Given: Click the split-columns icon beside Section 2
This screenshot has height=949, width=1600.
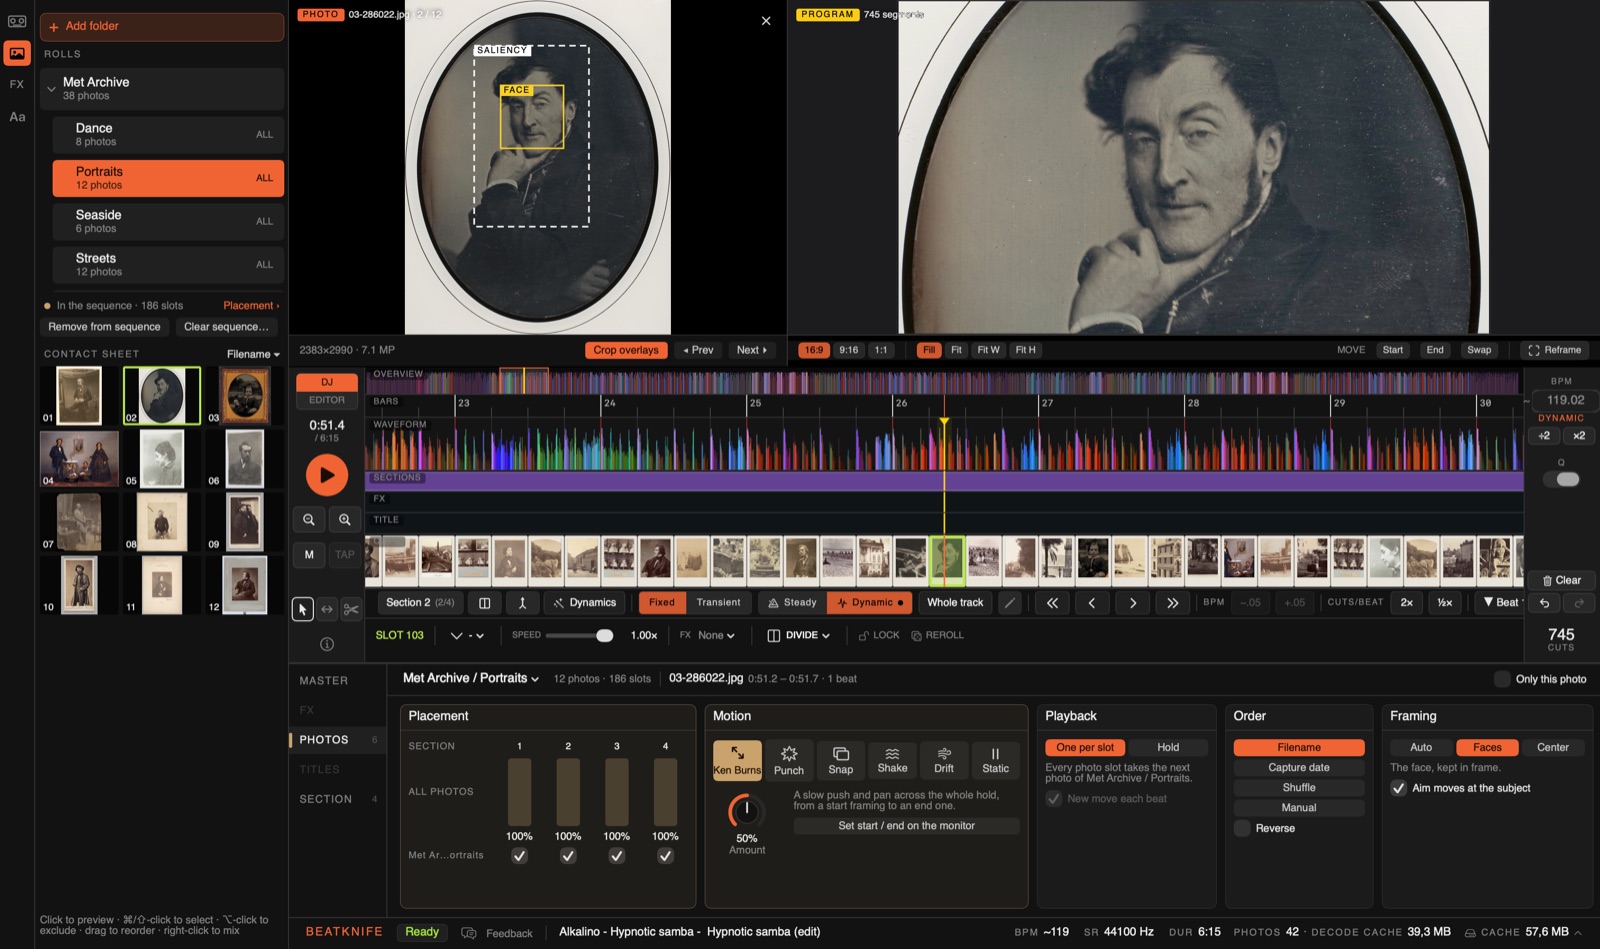Looking at the screenshot, I should tap(484, 603).
